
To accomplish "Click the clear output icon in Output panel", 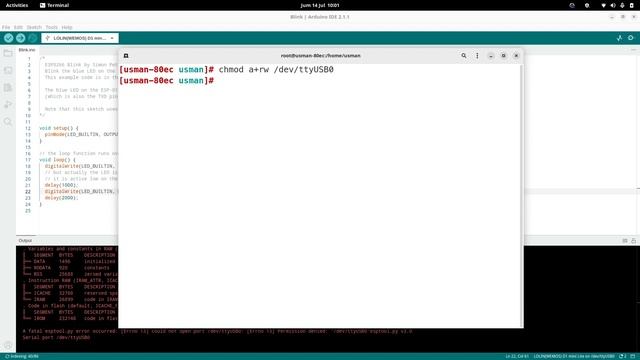I will point(625,241).
